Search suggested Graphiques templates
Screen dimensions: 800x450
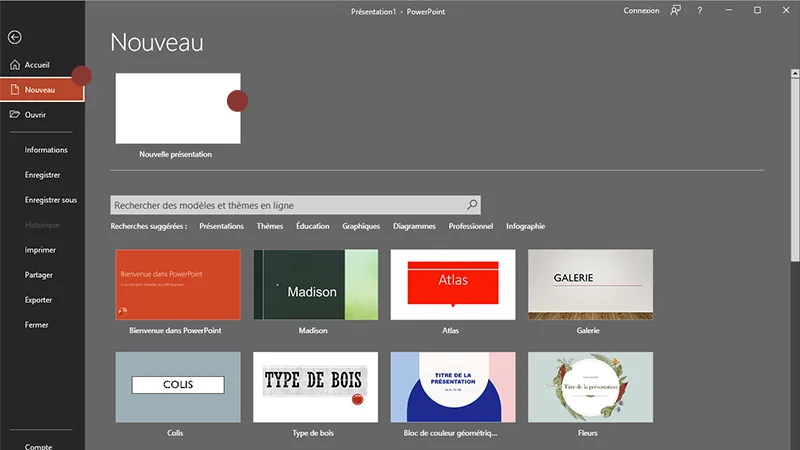[361, 226]
